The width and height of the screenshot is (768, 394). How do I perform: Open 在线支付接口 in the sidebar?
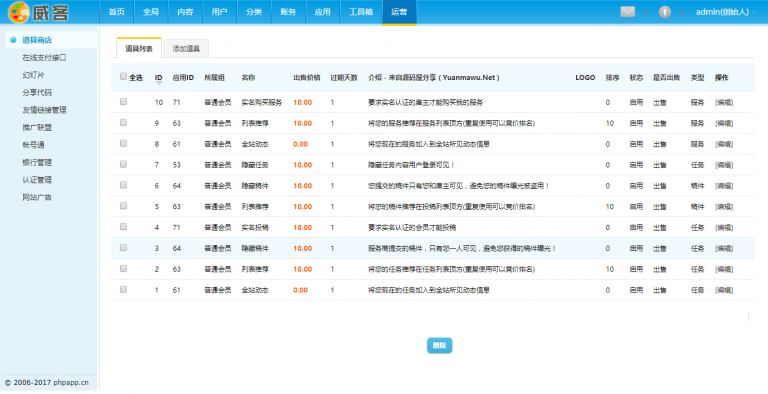(44, 57)
